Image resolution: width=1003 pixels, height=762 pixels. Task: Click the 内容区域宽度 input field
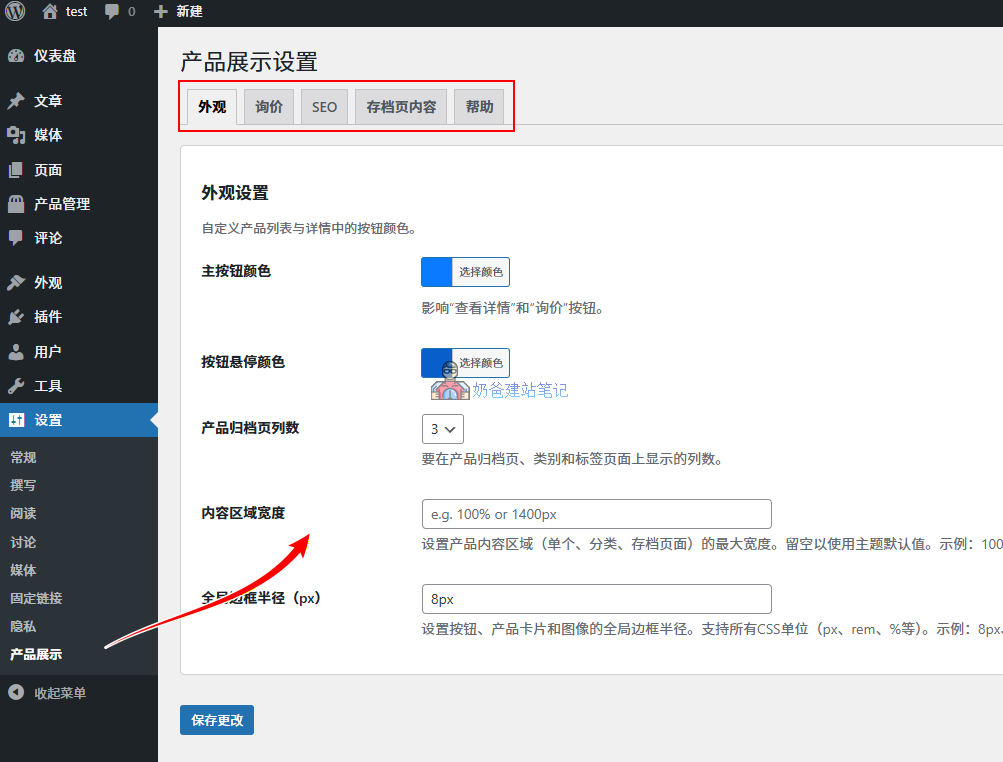point(596,513)
